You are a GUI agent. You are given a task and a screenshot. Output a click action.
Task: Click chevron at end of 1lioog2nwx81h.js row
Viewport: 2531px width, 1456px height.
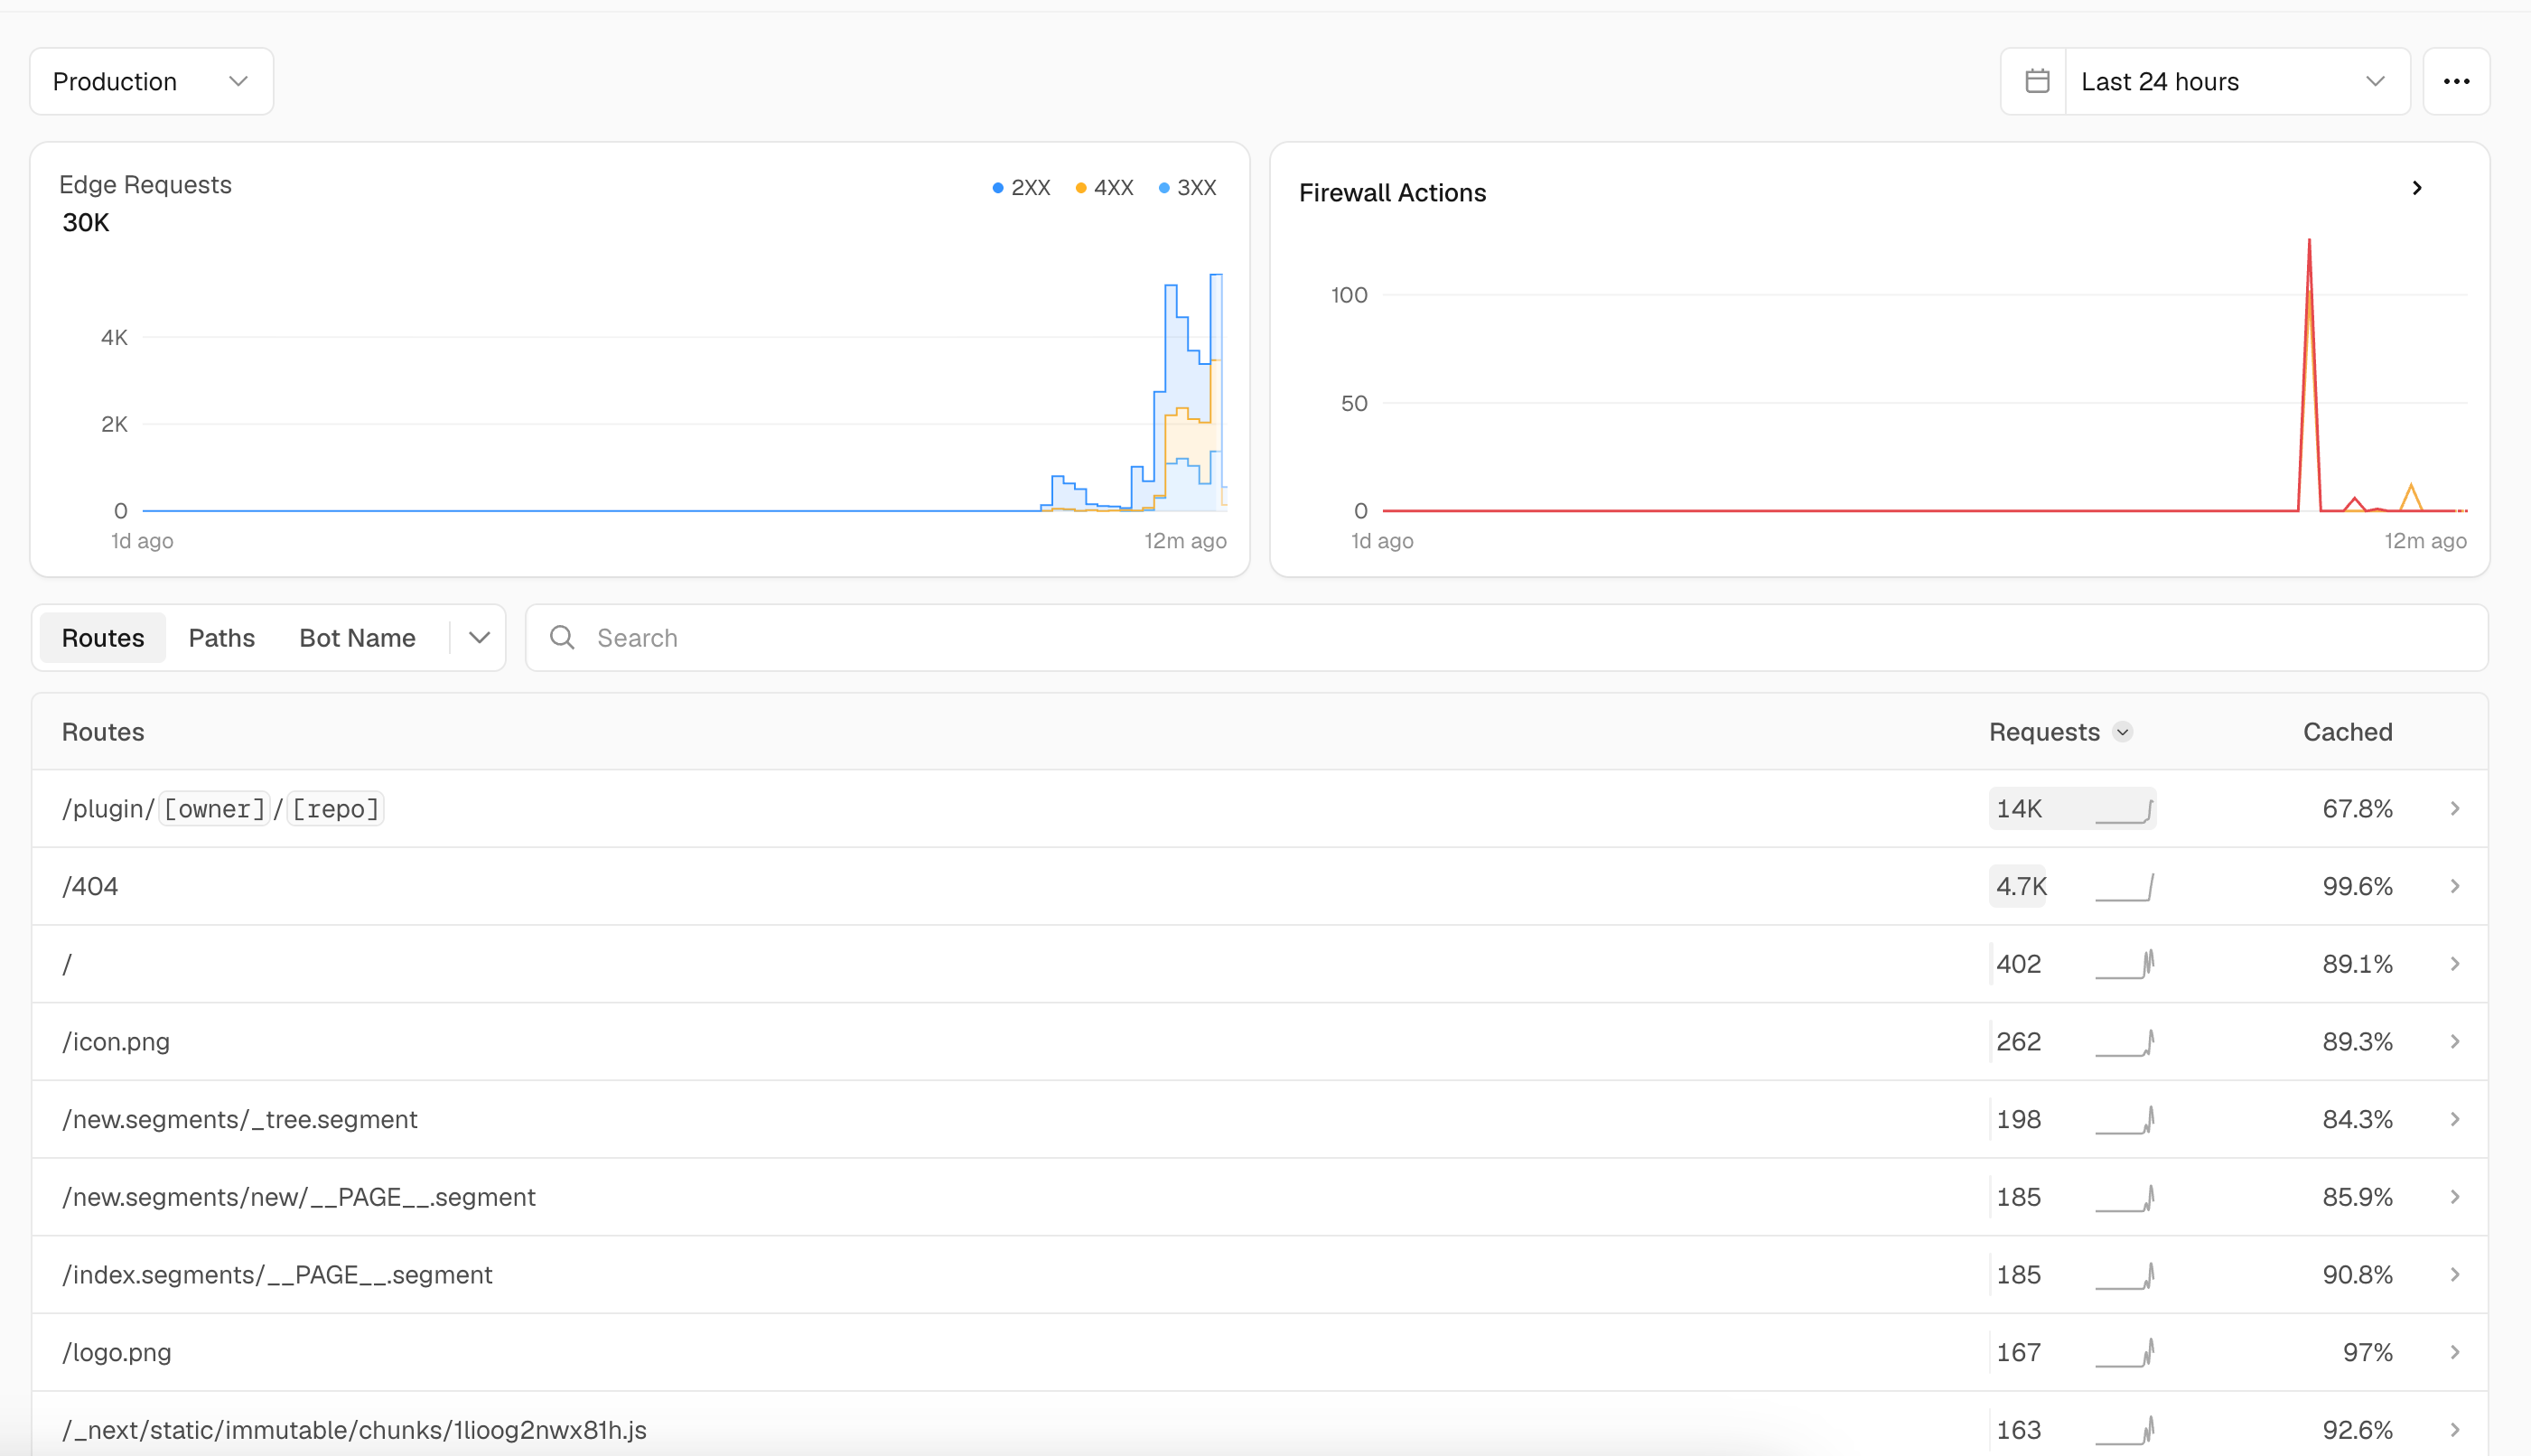pyautogui.click(x=2455, y=1430)
